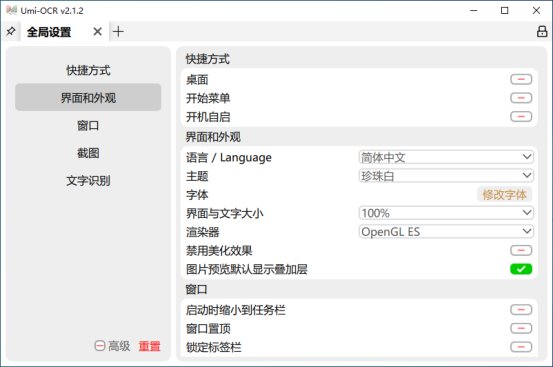Click the 窗口 heading in right panel
Viewport: 553px width, 367px height.
196,289
